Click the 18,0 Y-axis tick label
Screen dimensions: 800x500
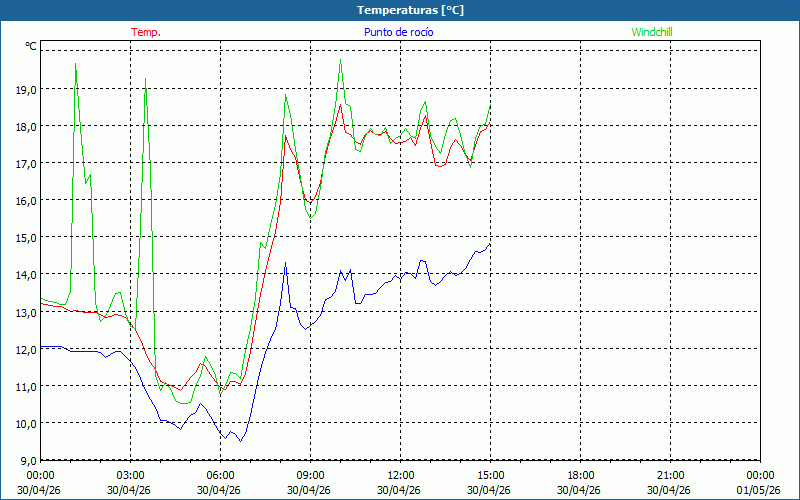[25, 126]
